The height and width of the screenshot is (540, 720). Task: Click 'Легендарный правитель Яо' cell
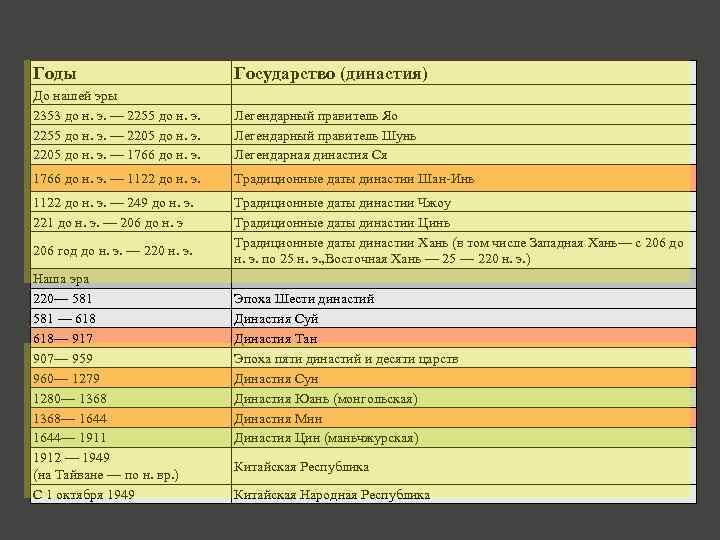tap(464, 115)
